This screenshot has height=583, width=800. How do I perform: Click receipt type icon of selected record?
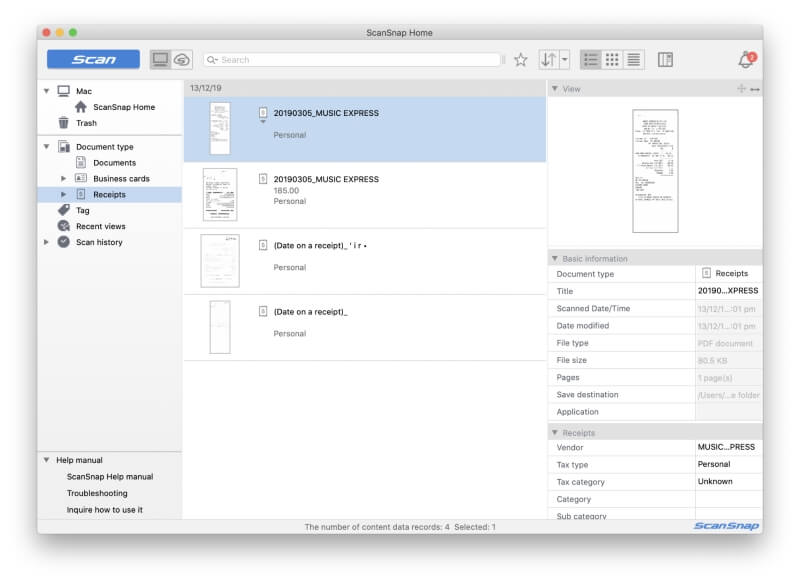[x=263, y=113]
